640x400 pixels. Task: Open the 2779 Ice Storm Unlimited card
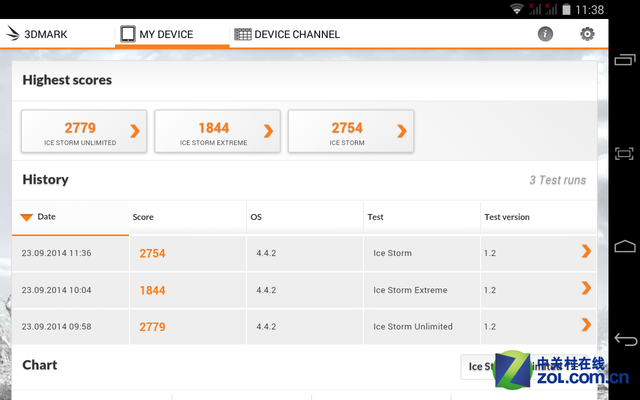click(84, 131)
